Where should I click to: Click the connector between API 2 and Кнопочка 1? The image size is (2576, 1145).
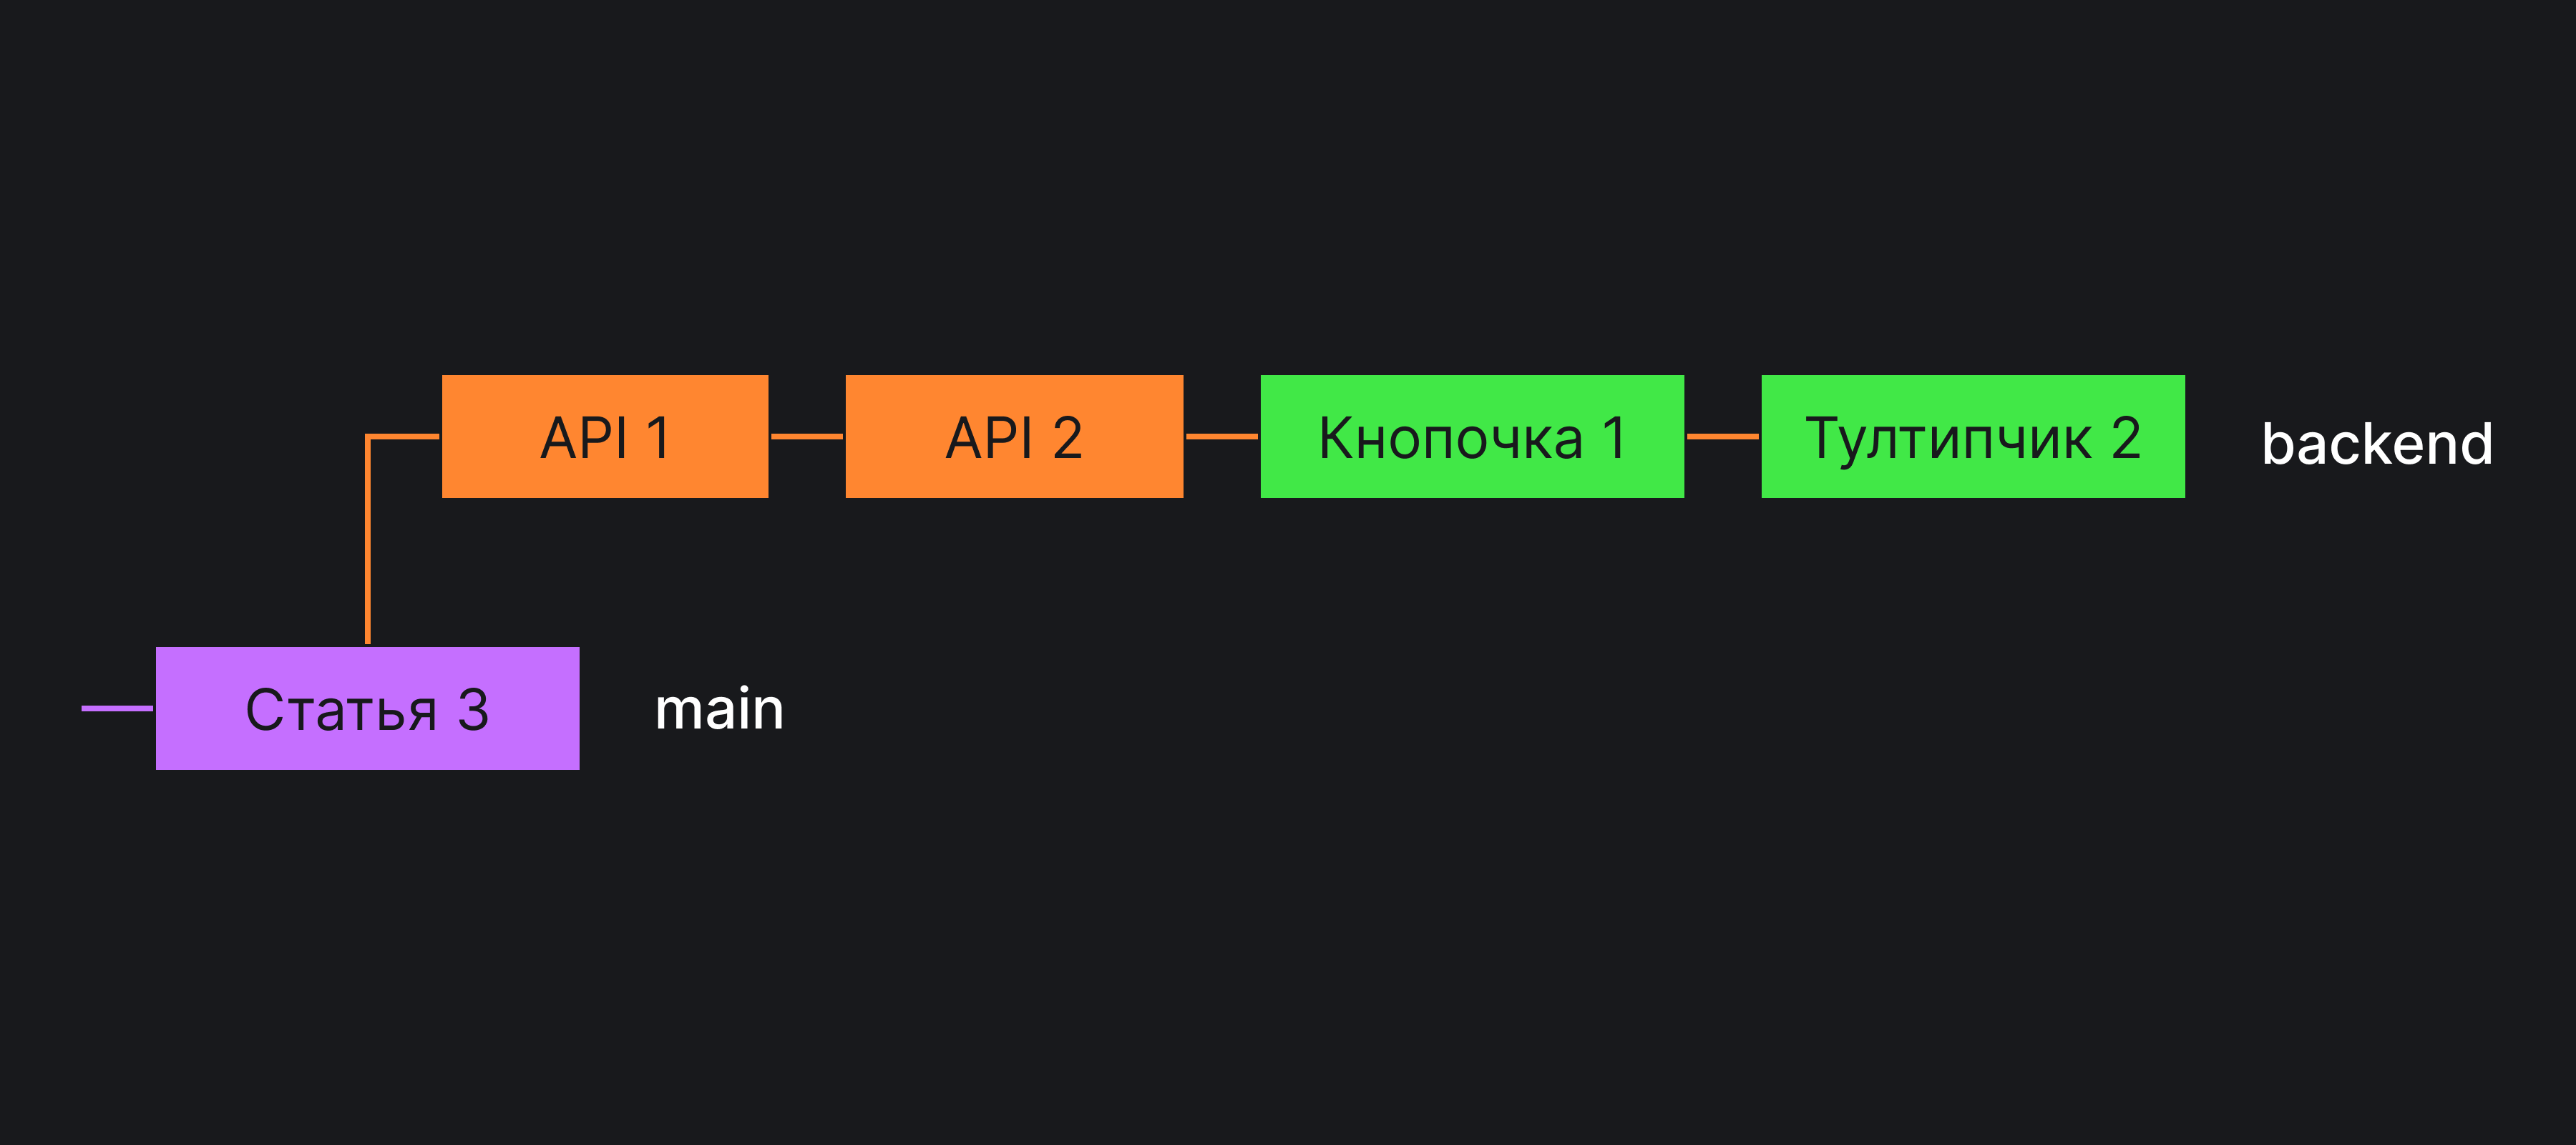pos(1222,436)
